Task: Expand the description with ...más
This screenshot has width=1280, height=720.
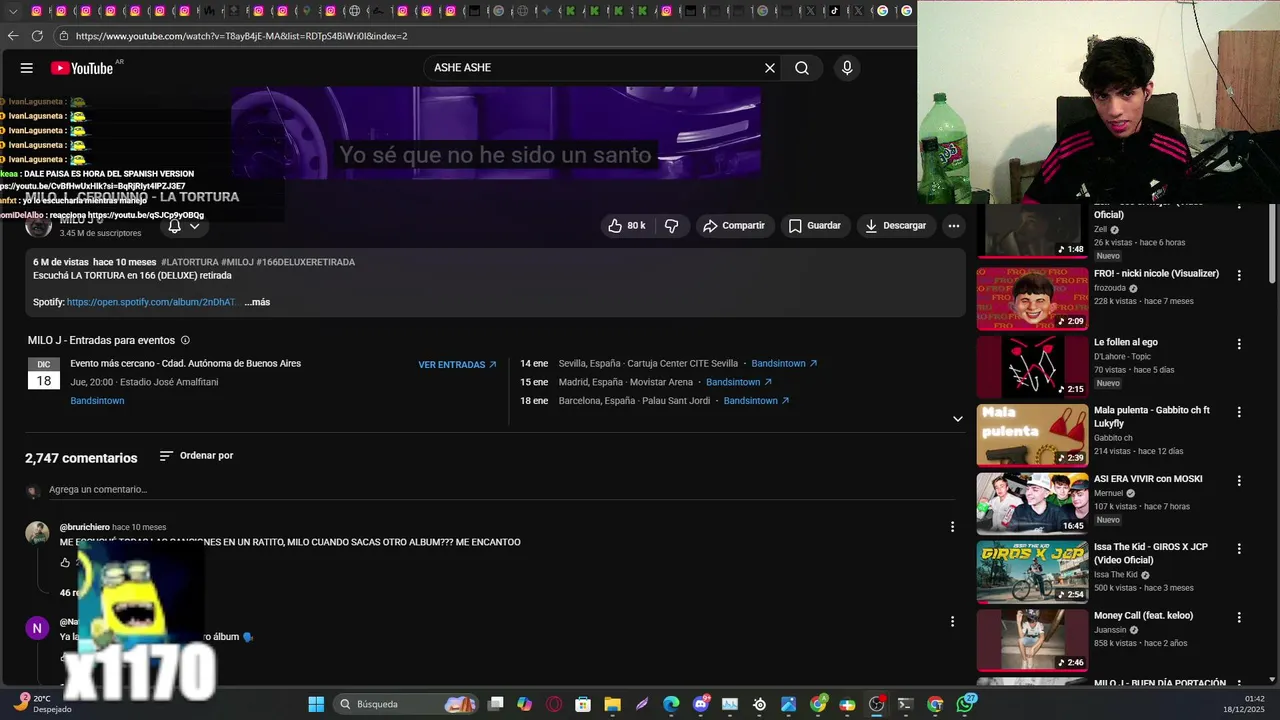Action: click(x=257, y=302)
